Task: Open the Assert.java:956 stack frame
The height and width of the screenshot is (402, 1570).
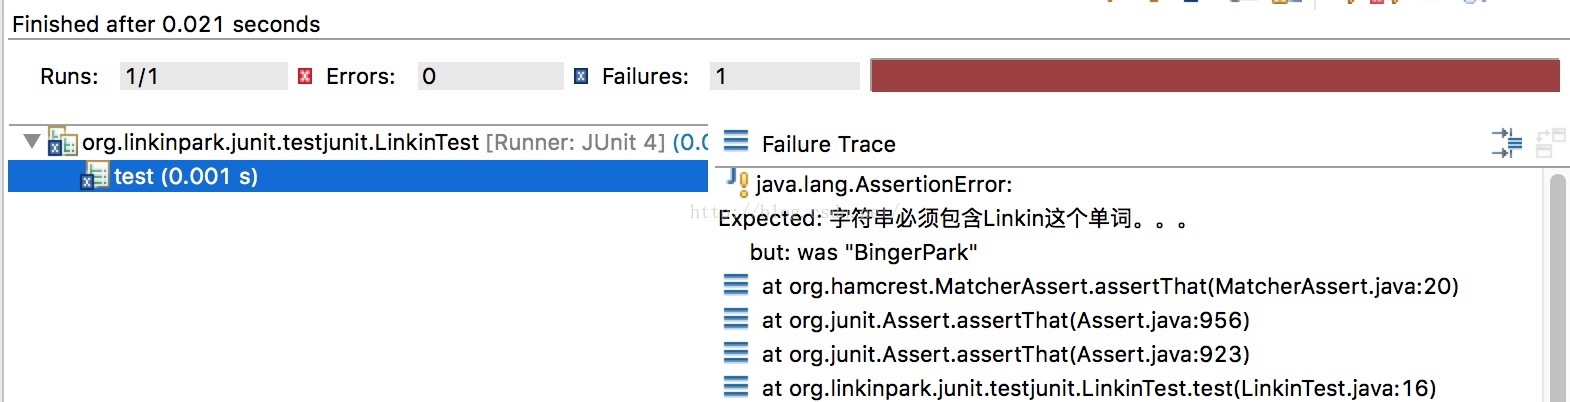Action: (x=1005, y=320)
